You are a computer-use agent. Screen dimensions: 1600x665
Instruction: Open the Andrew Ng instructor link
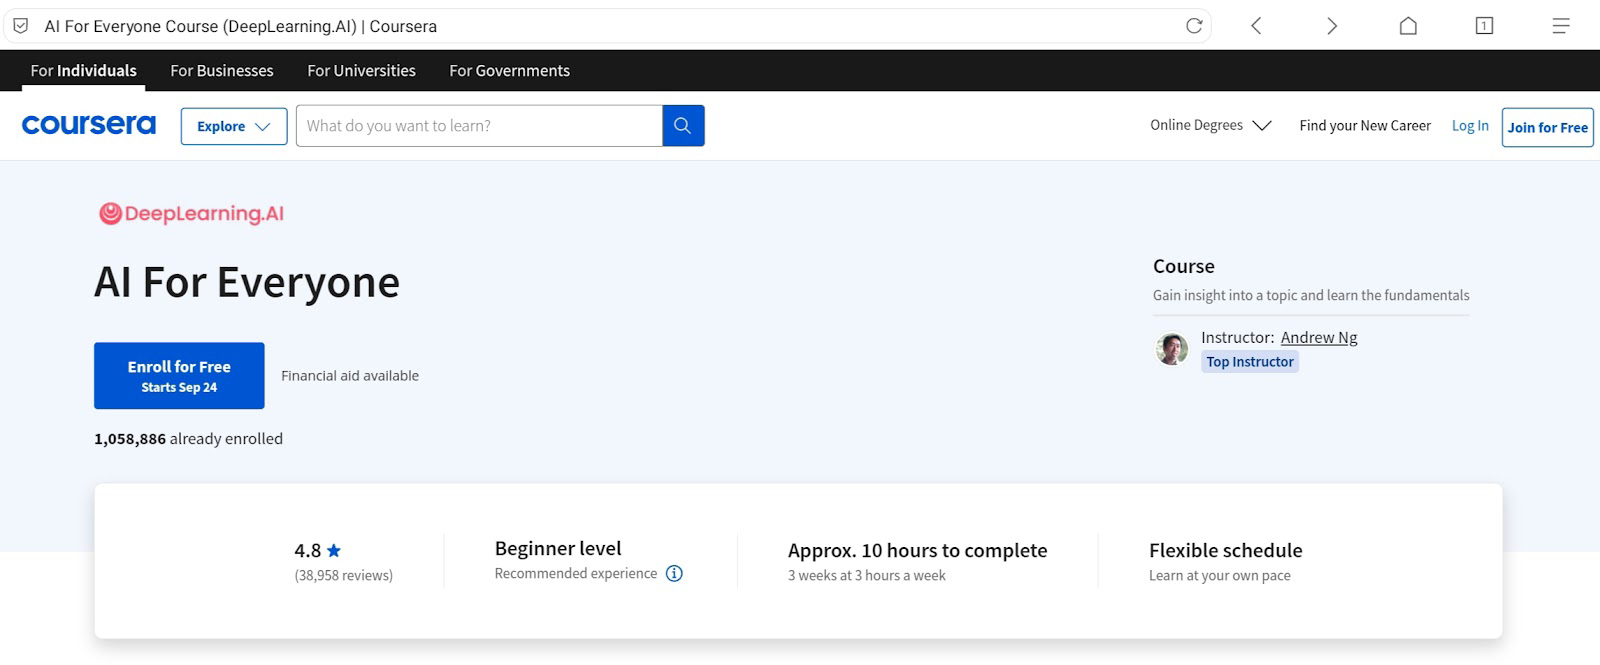click(1319, 338)
